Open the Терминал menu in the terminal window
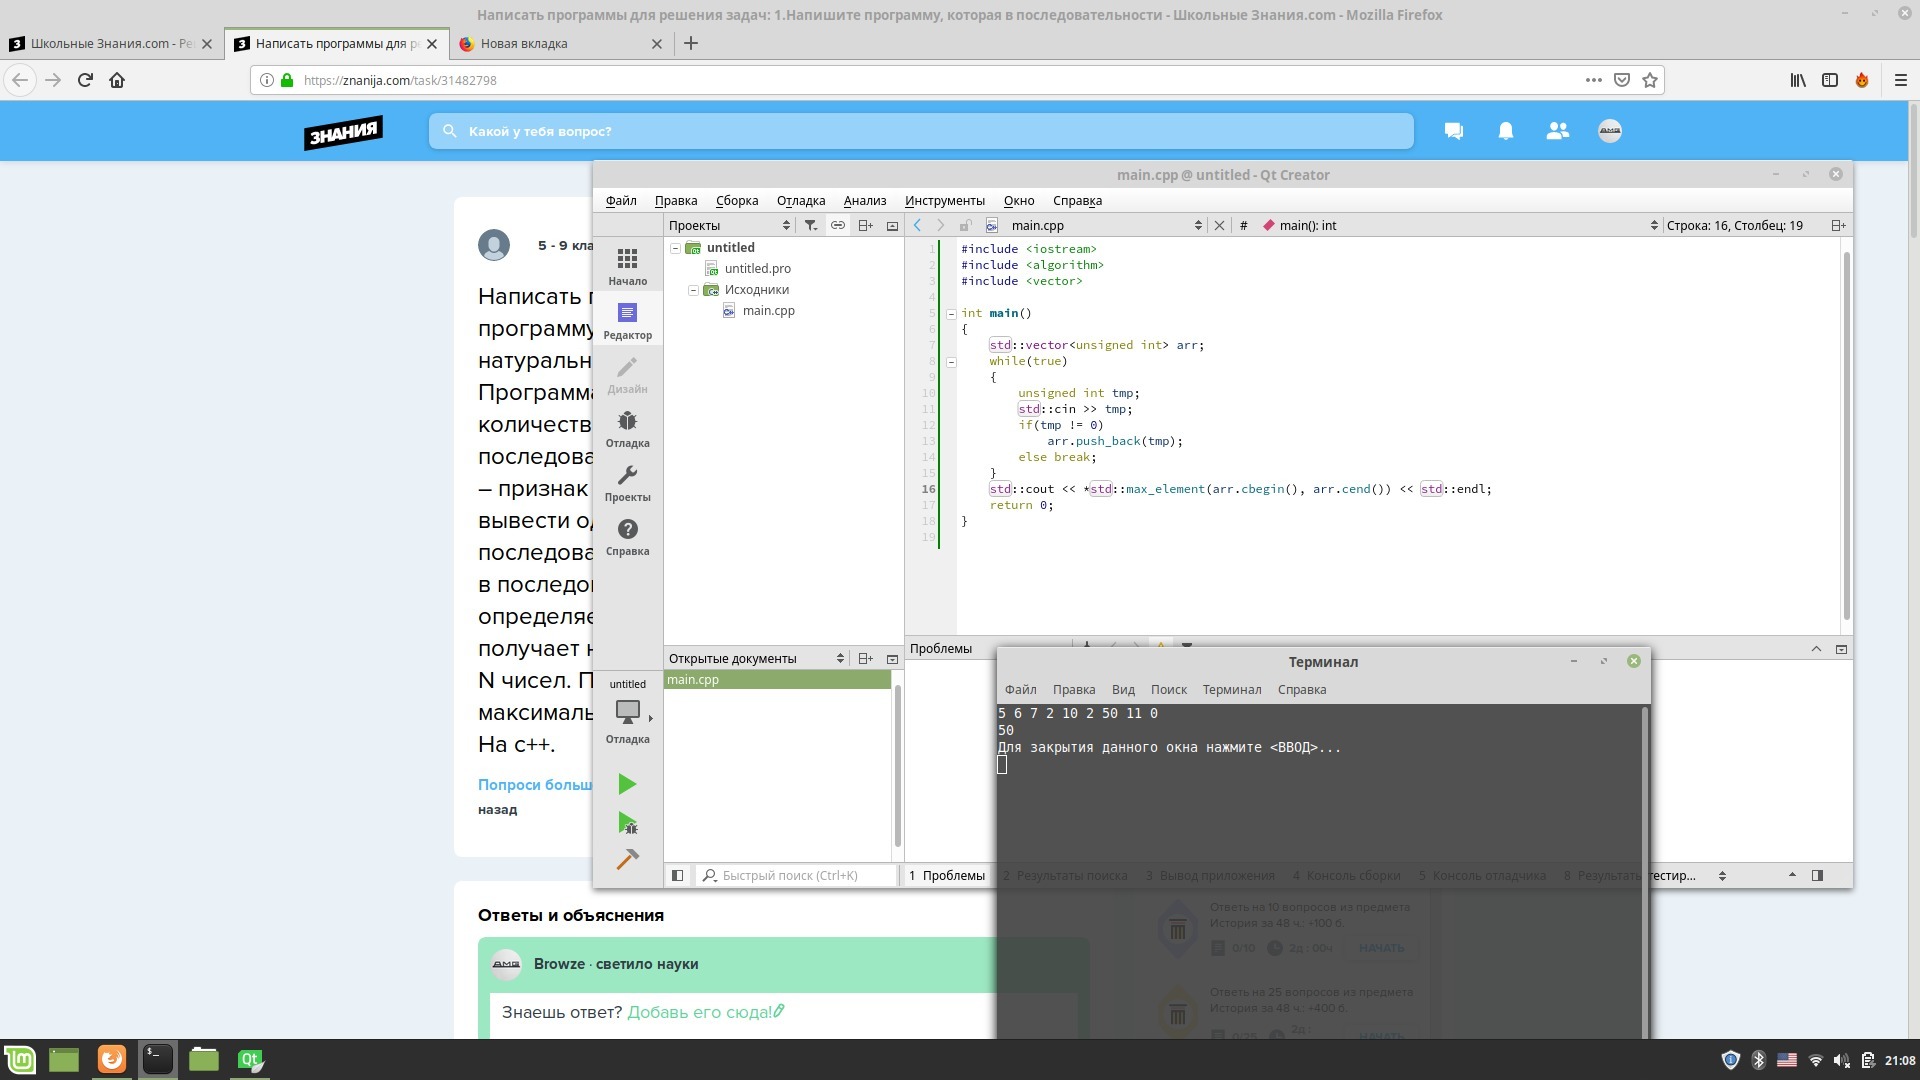Viewport: 1920px width, 1080px height. click(1231, 690)
